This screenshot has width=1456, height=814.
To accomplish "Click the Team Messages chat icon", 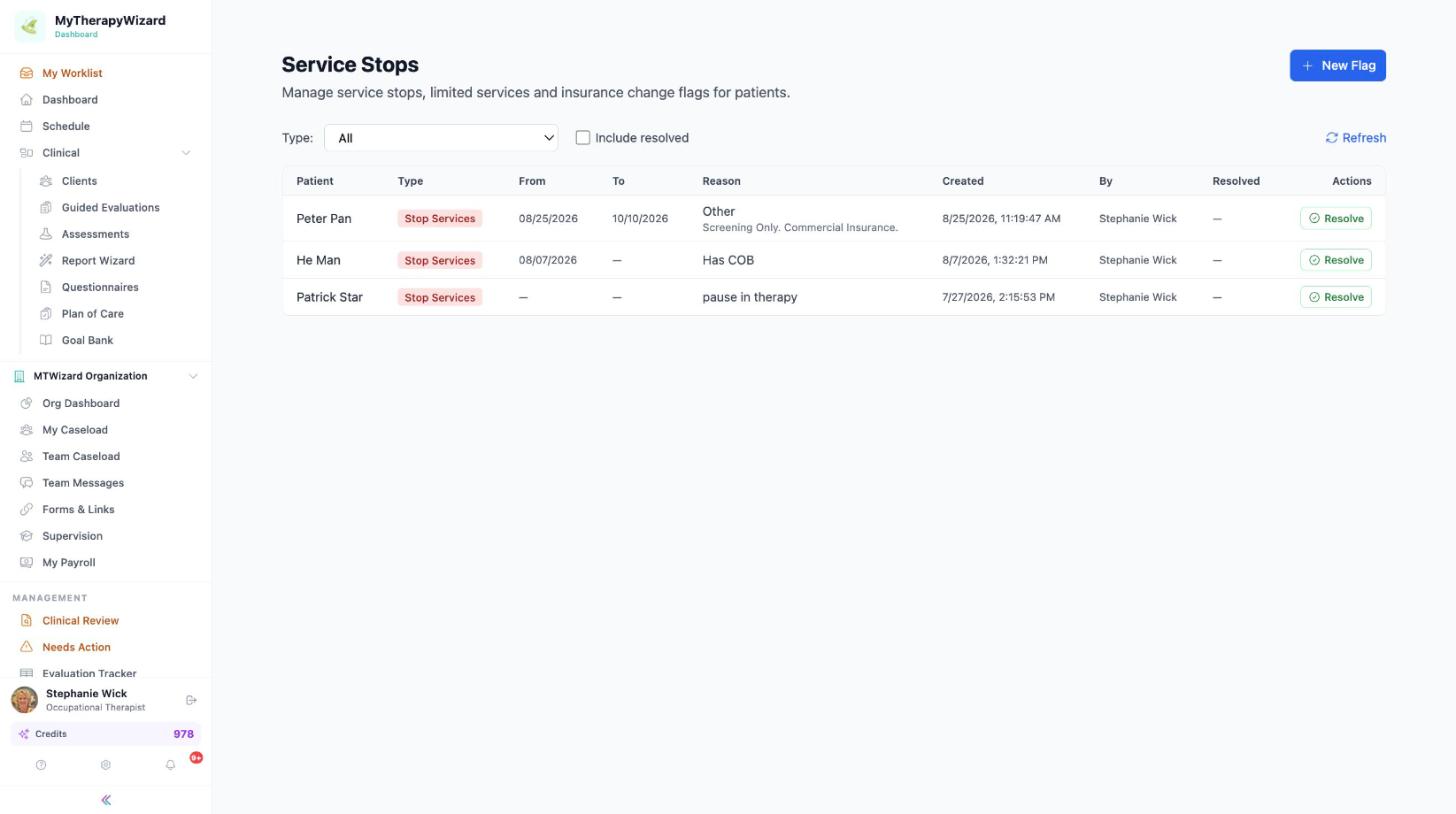I will (27, 483).
